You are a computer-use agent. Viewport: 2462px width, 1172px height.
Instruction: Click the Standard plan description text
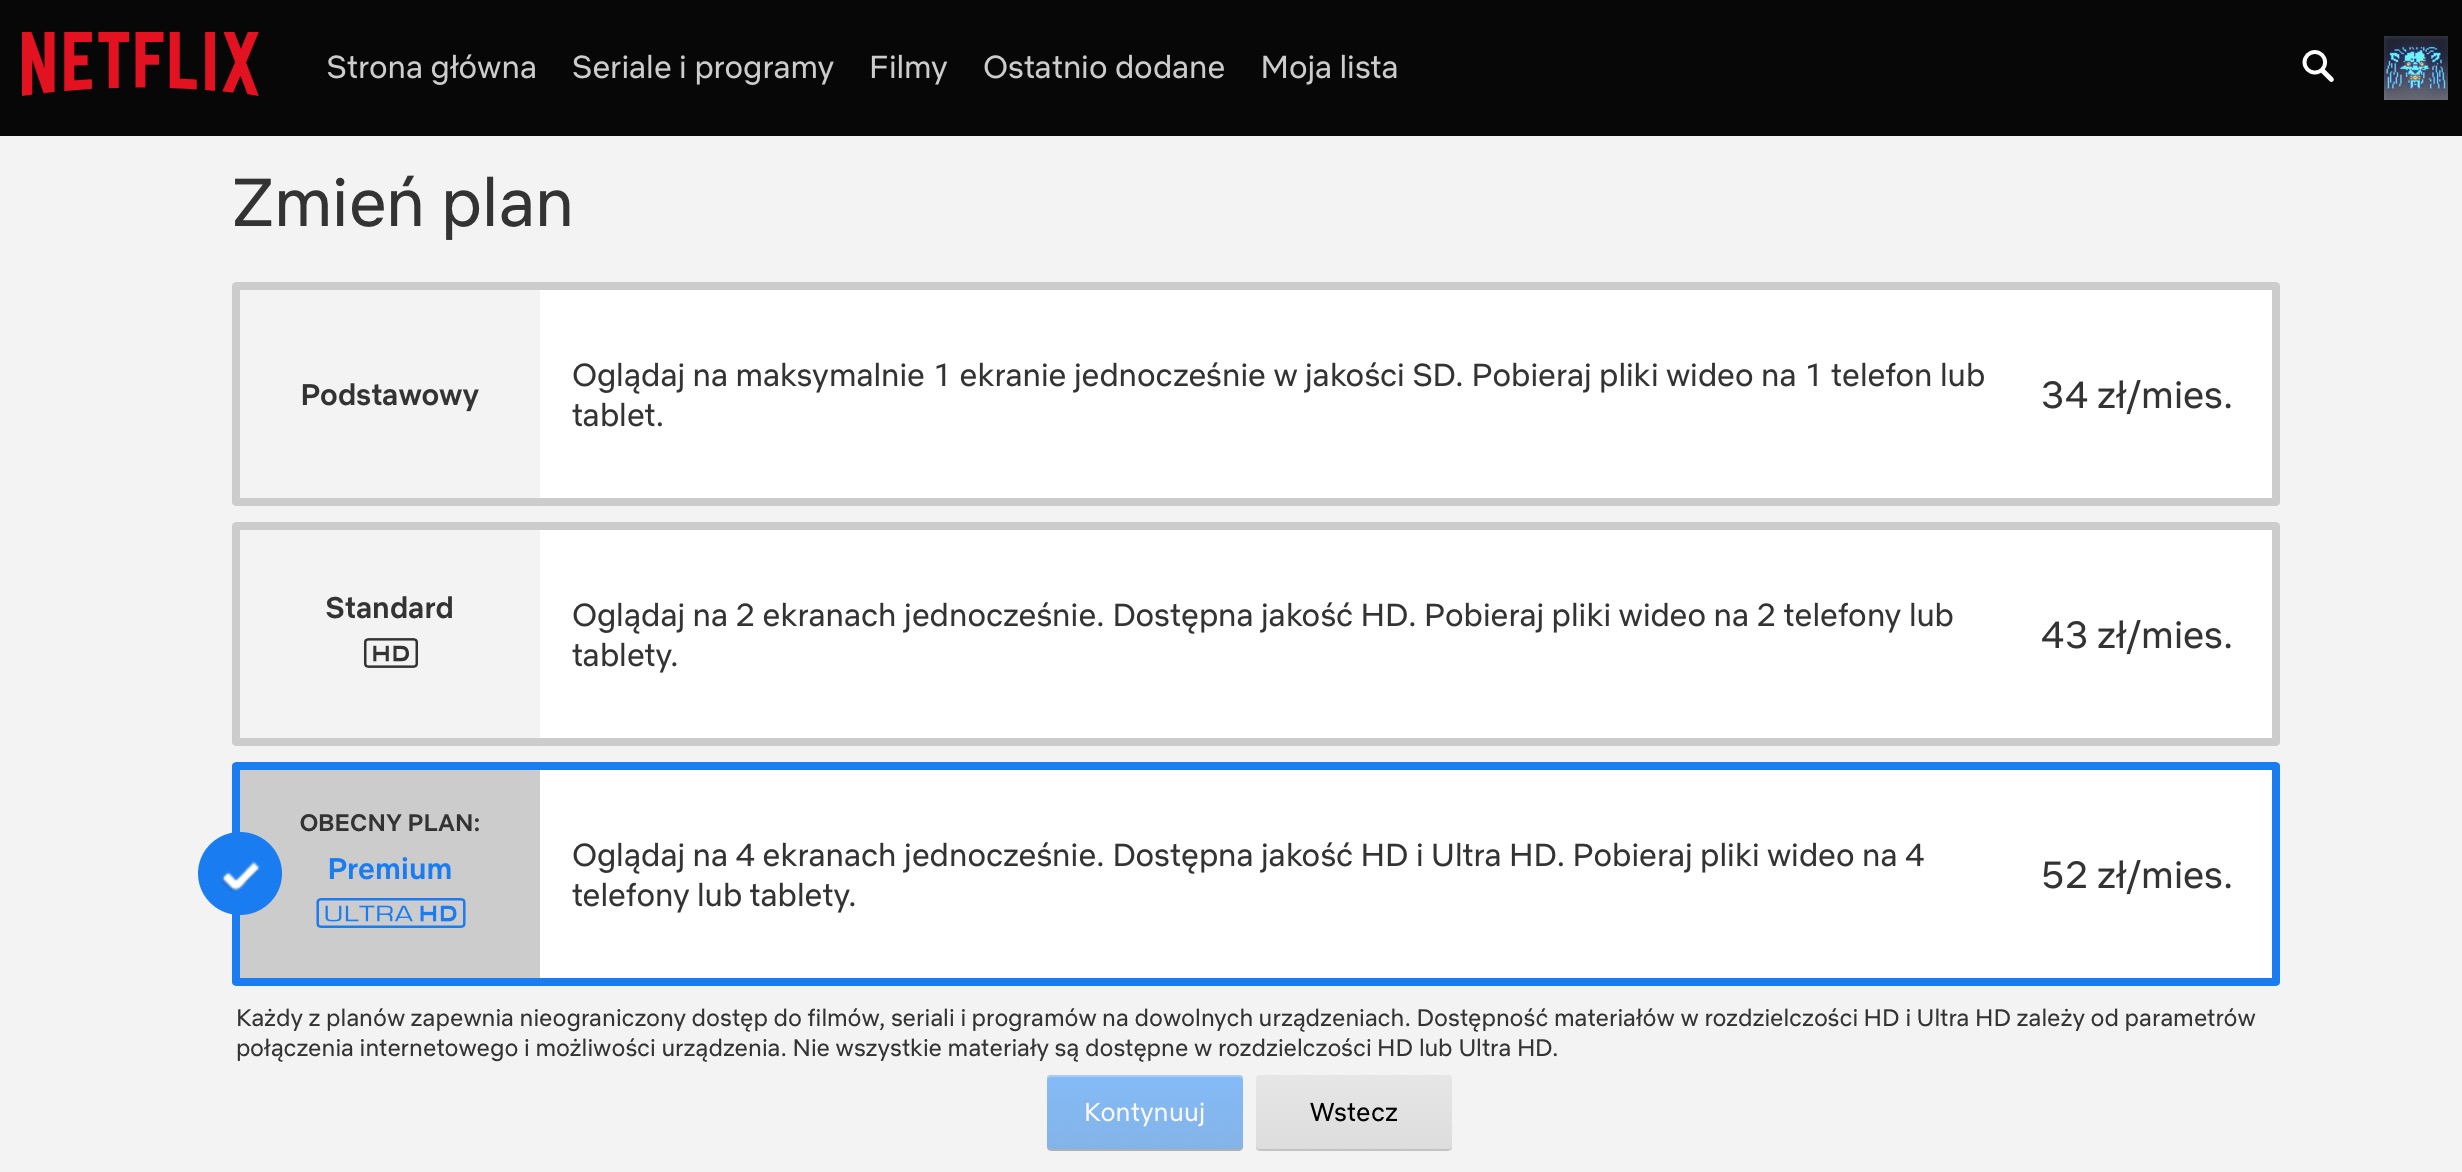pyautogui.click(x=1262, y=635)
